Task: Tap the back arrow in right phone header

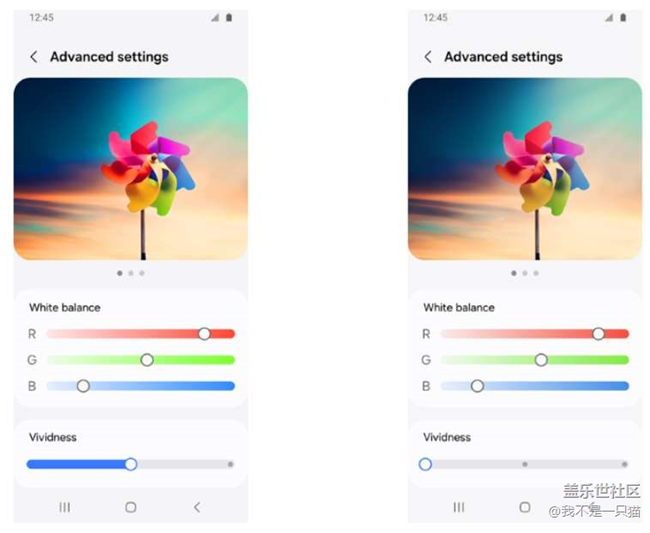Action: click(x=428, y=57)
